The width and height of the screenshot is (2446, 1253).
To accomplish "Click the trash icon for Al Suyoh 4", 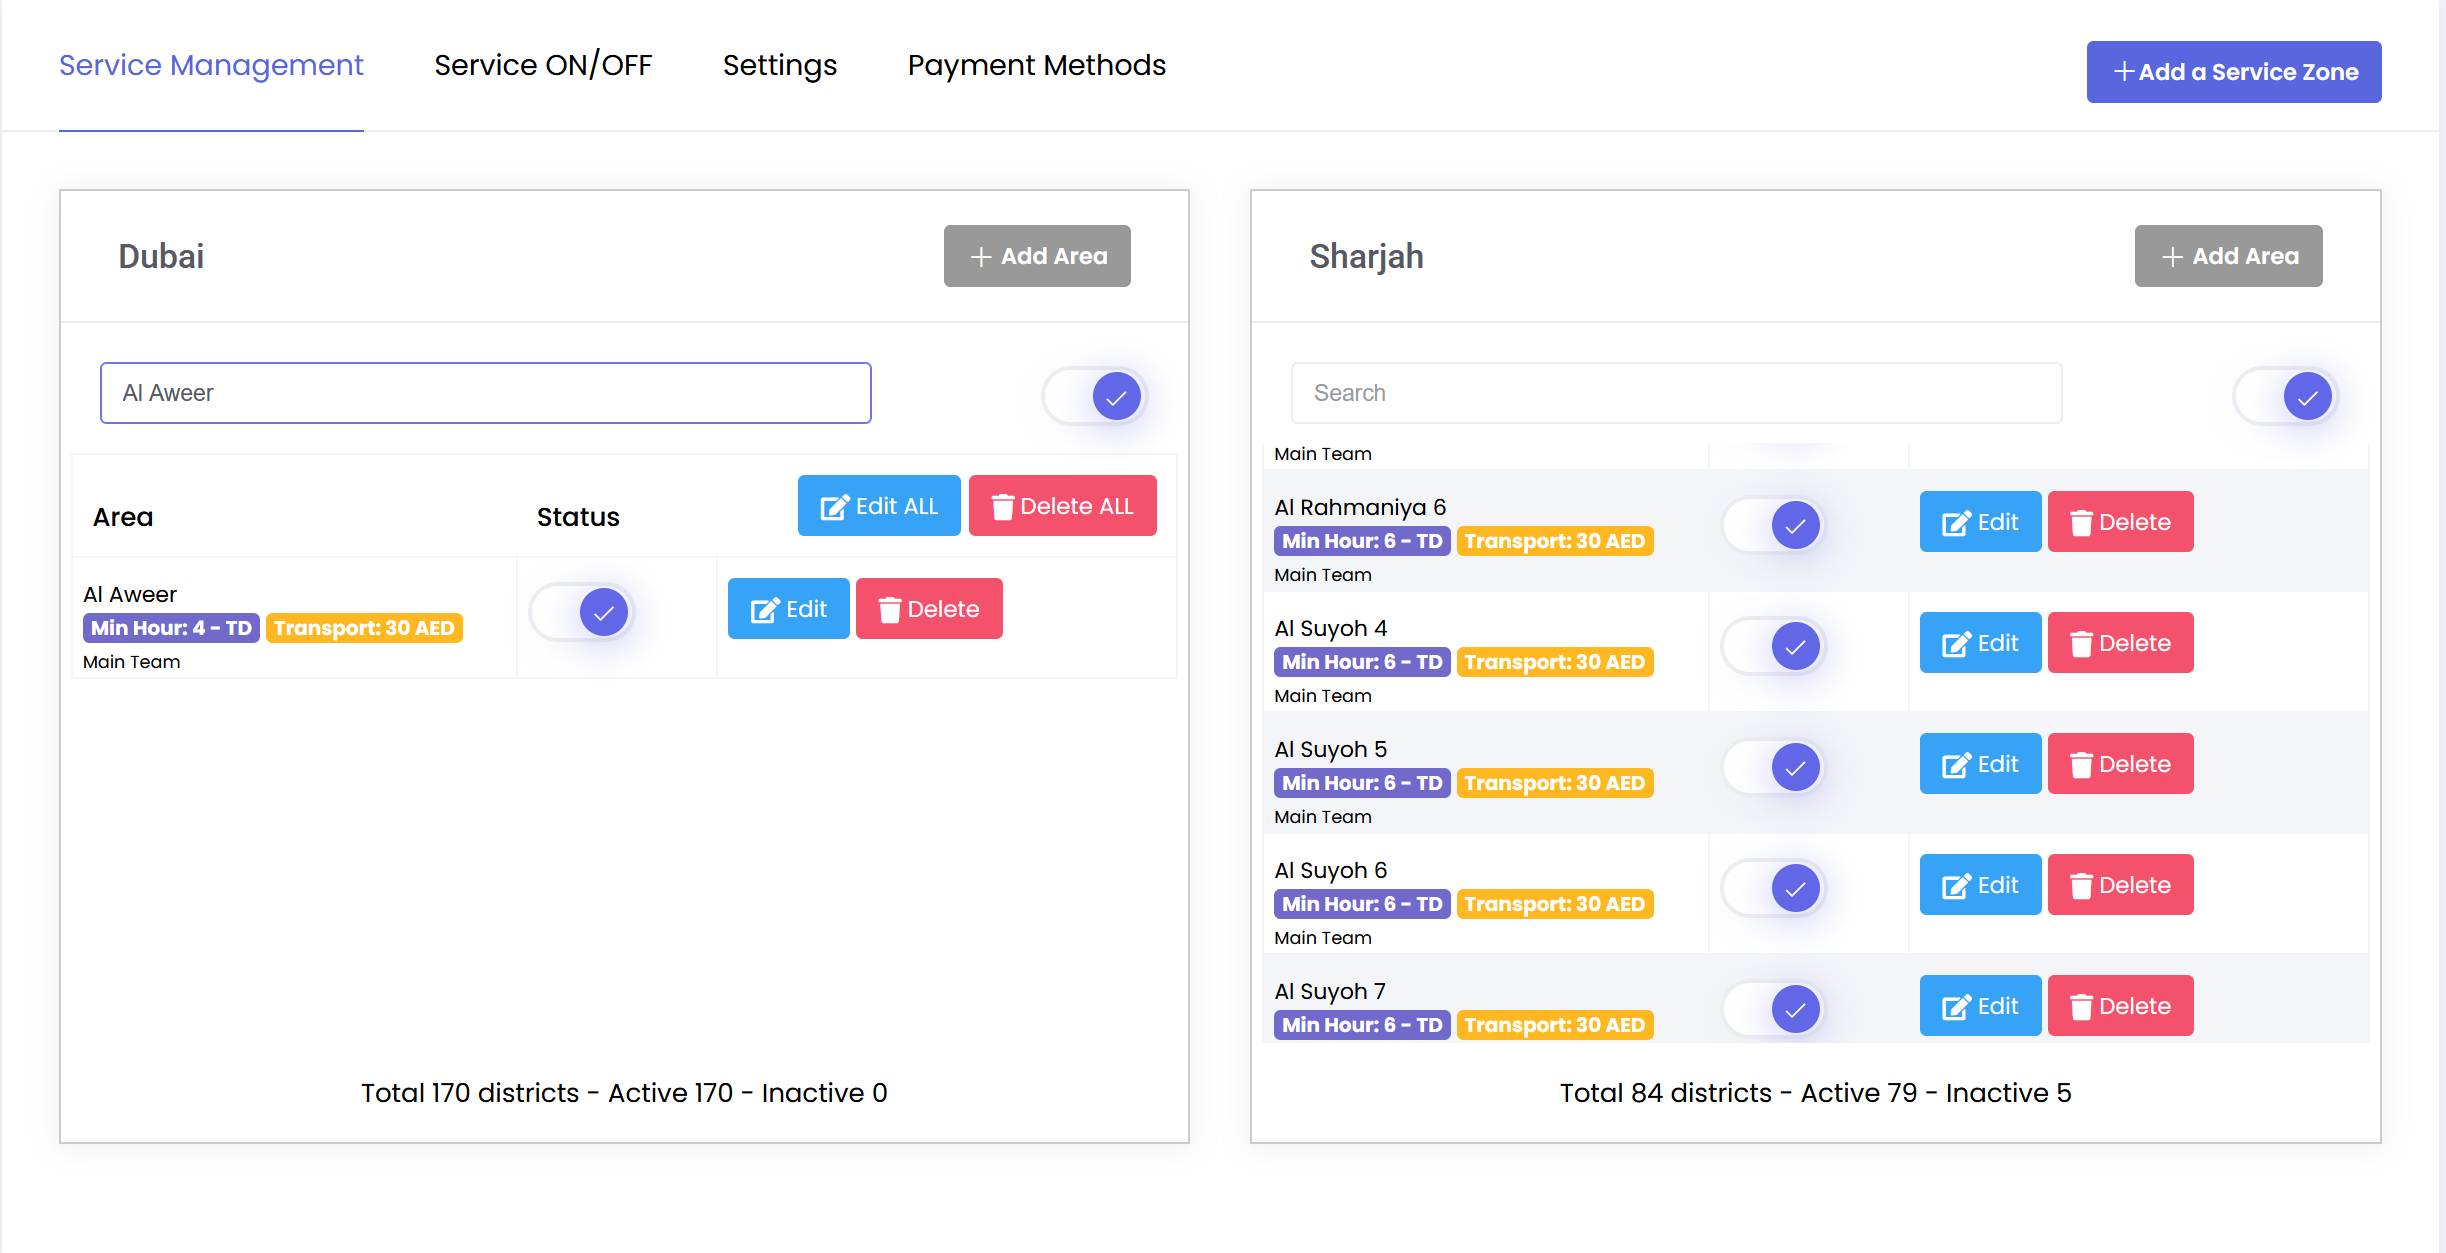I will pos(2081,644).
